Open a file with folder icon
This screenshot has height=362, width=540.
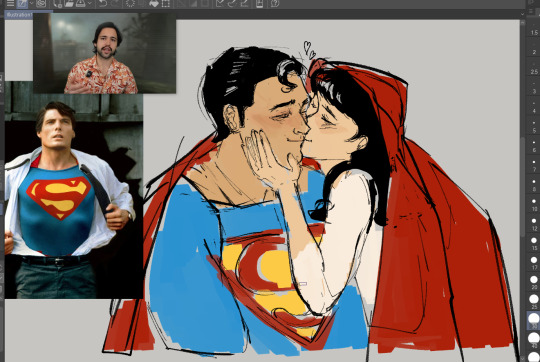coord(69,3)
